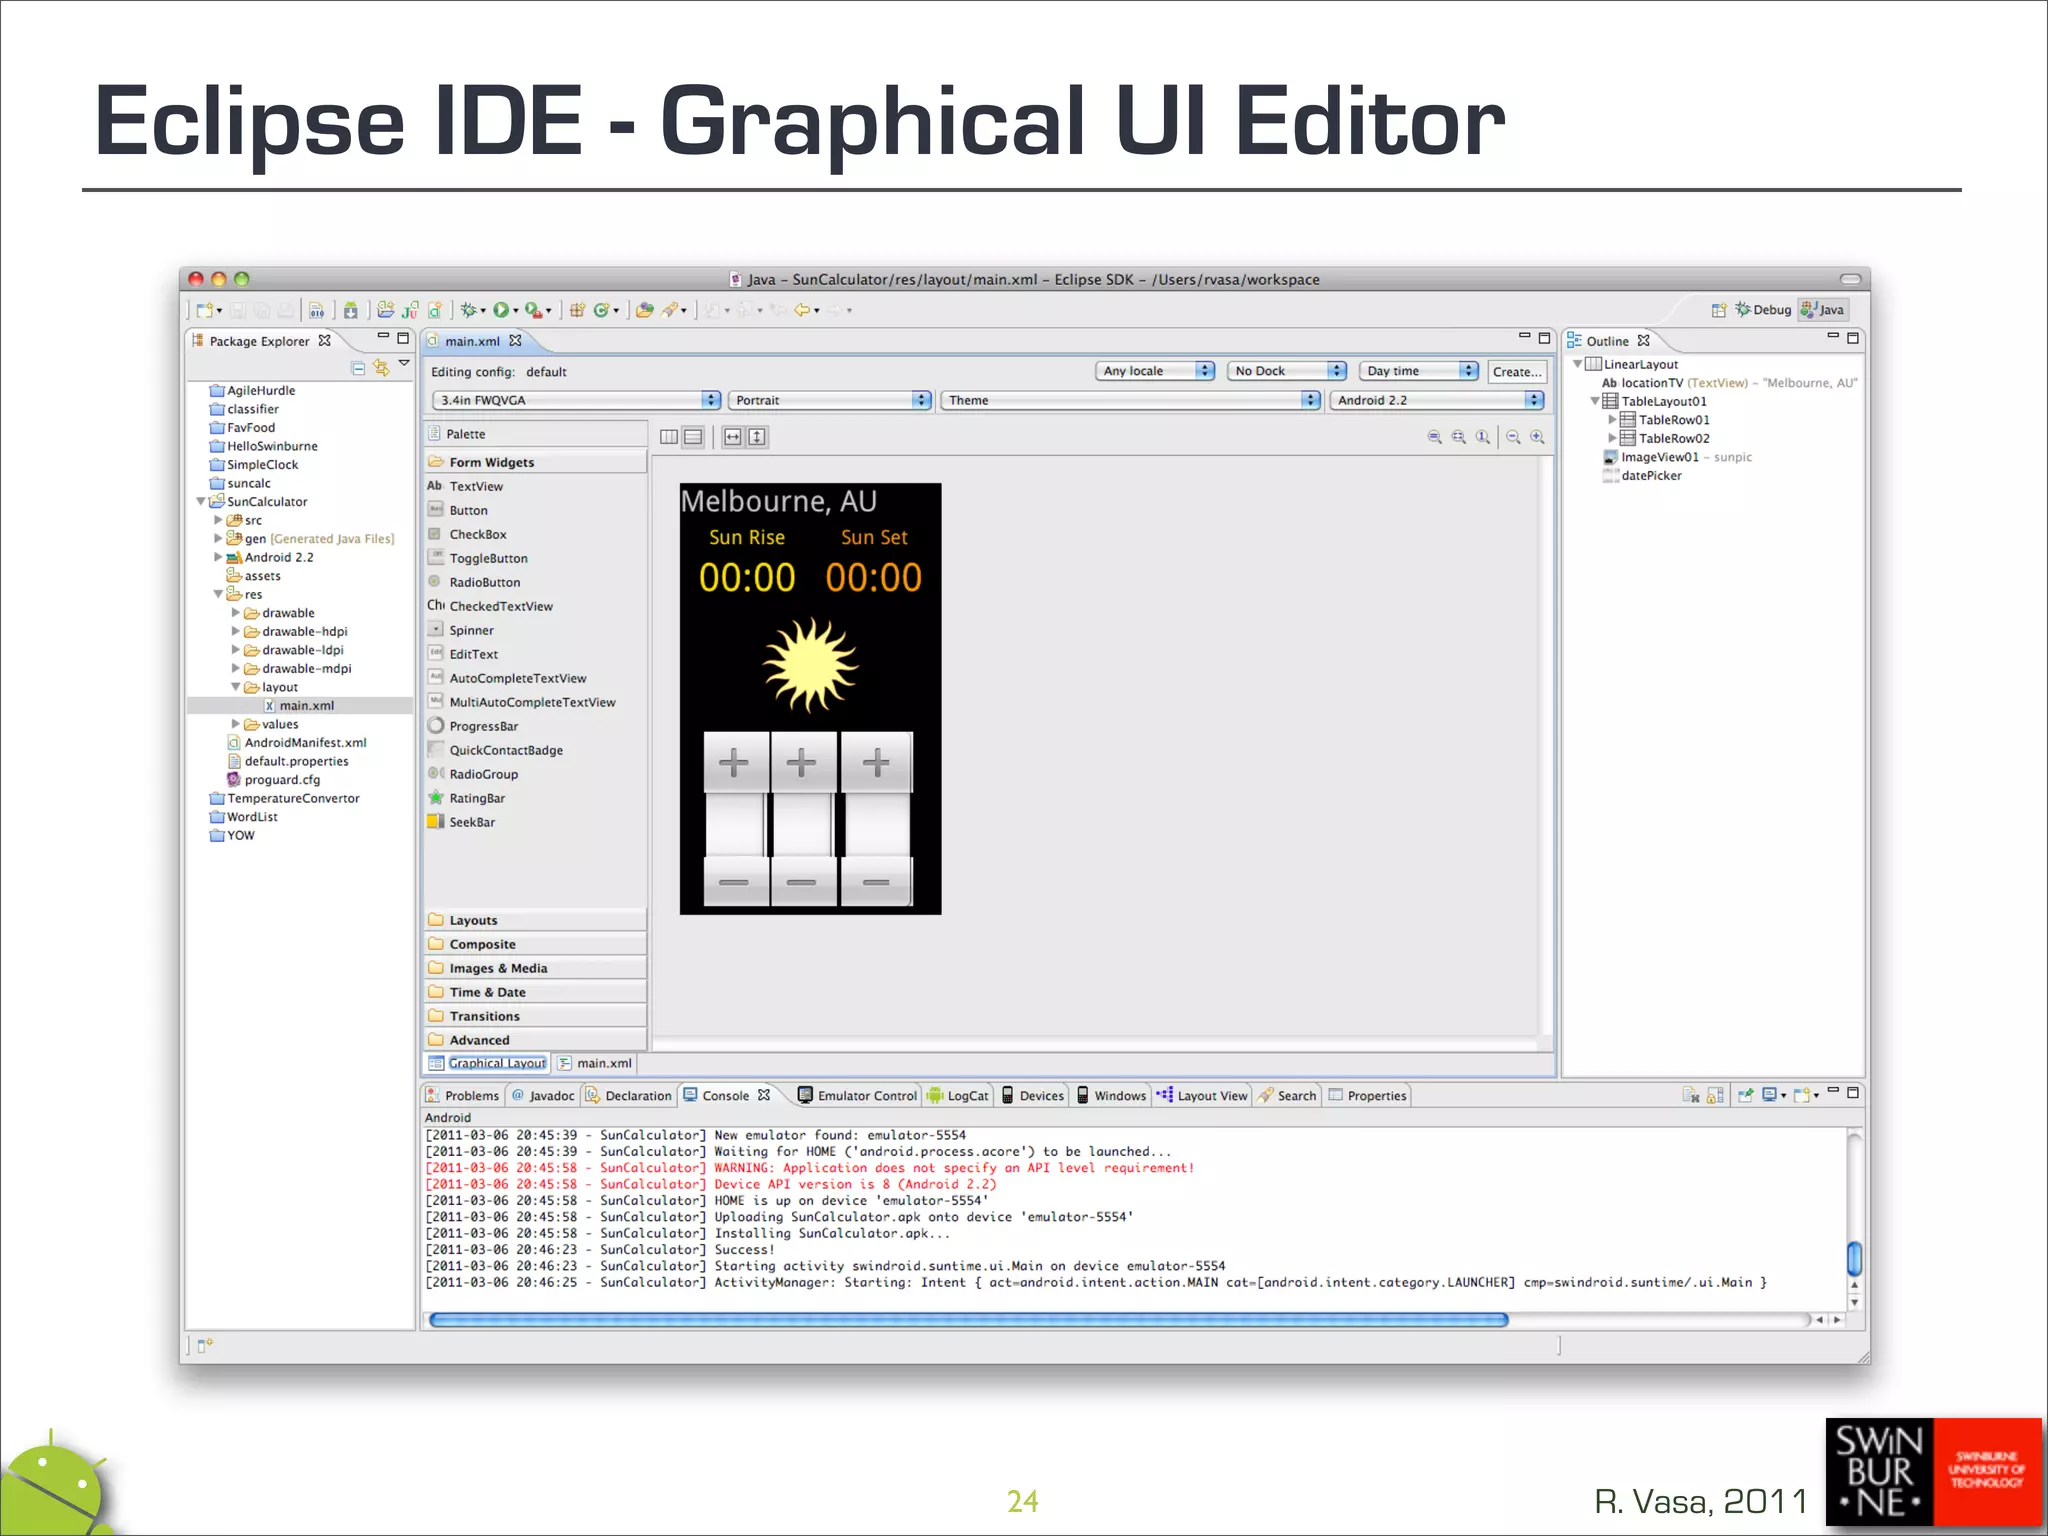Open the No Dock dropdown
This screenshot has width=2048, height=1536.
point(1287,371)
